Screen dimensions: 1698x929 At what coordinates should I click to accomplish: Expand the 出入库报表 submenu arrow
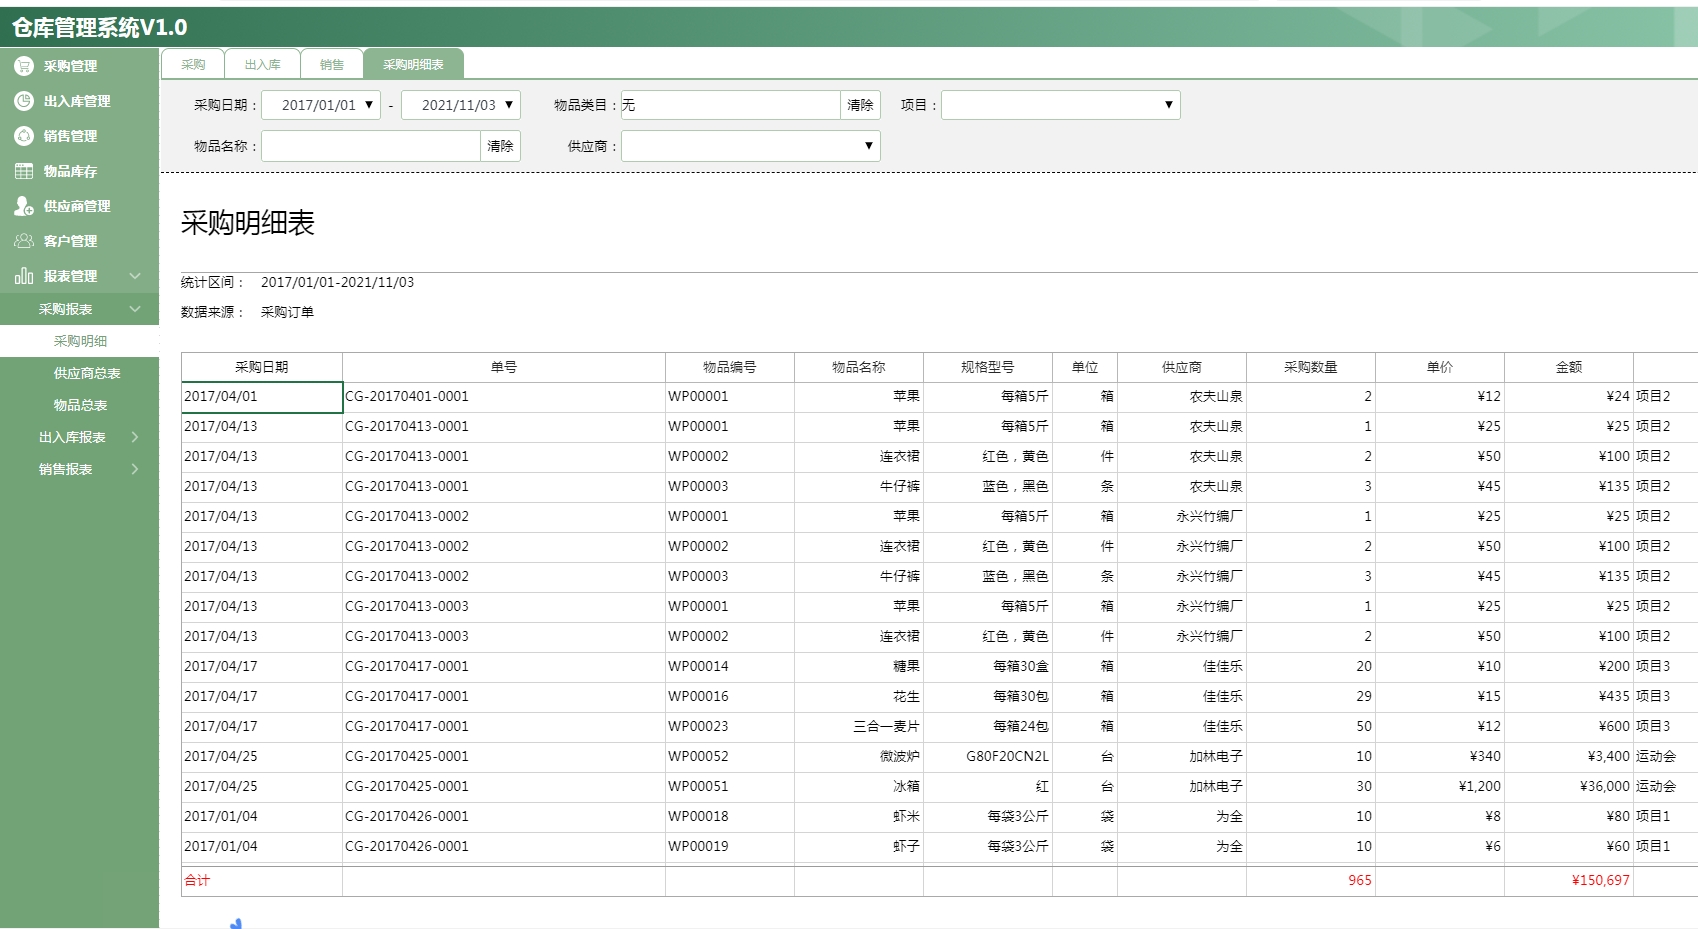point(135,437)
